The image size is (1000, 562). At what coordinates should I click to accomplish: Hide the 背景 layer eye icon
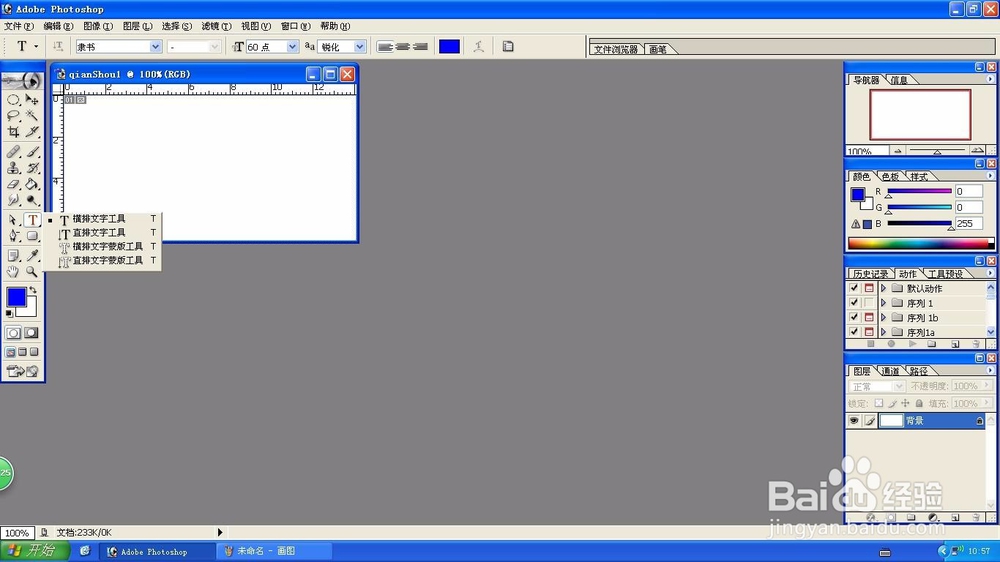854,421
